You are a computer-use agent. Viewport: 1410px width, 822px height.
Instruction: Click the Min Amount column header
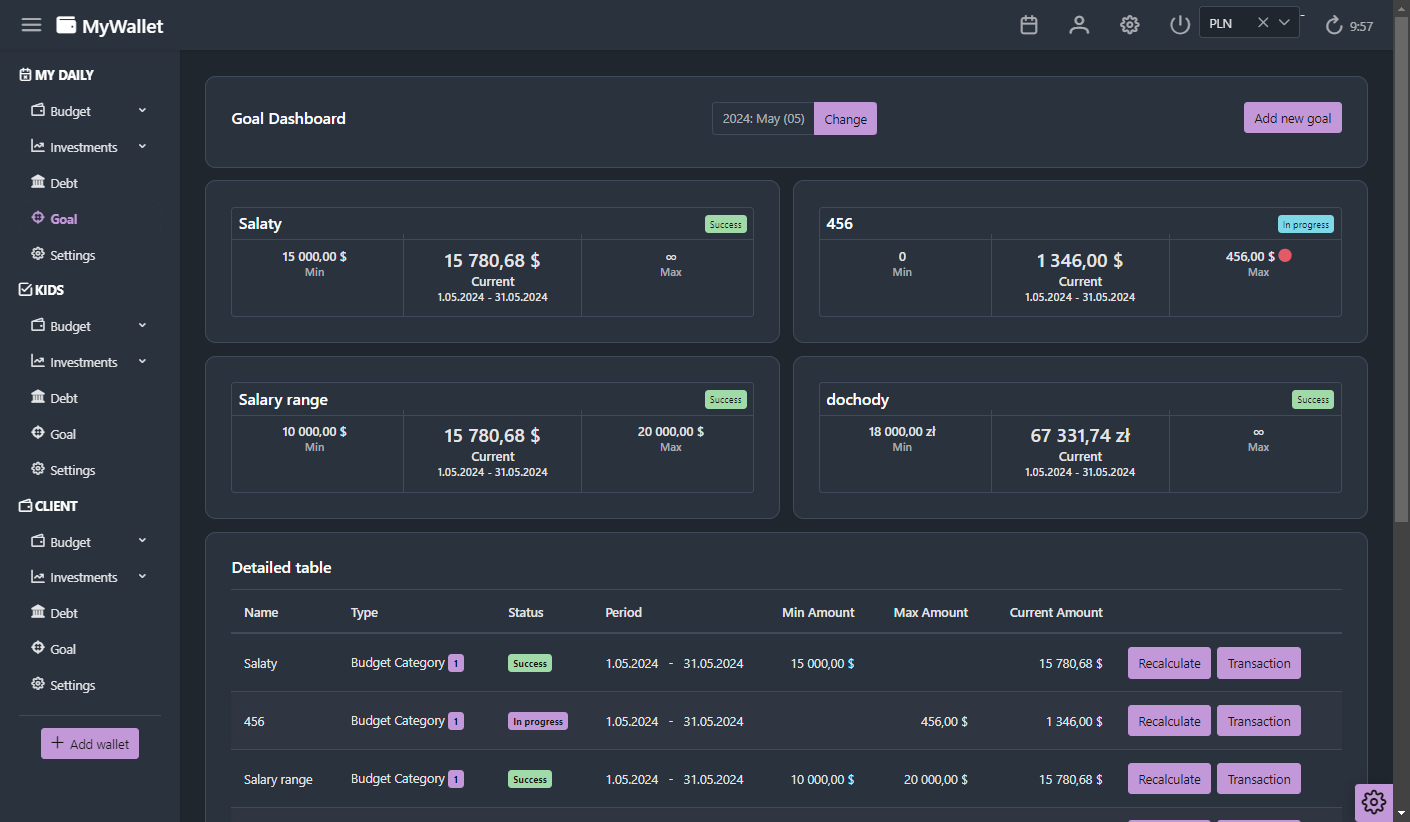pos(818,612)
